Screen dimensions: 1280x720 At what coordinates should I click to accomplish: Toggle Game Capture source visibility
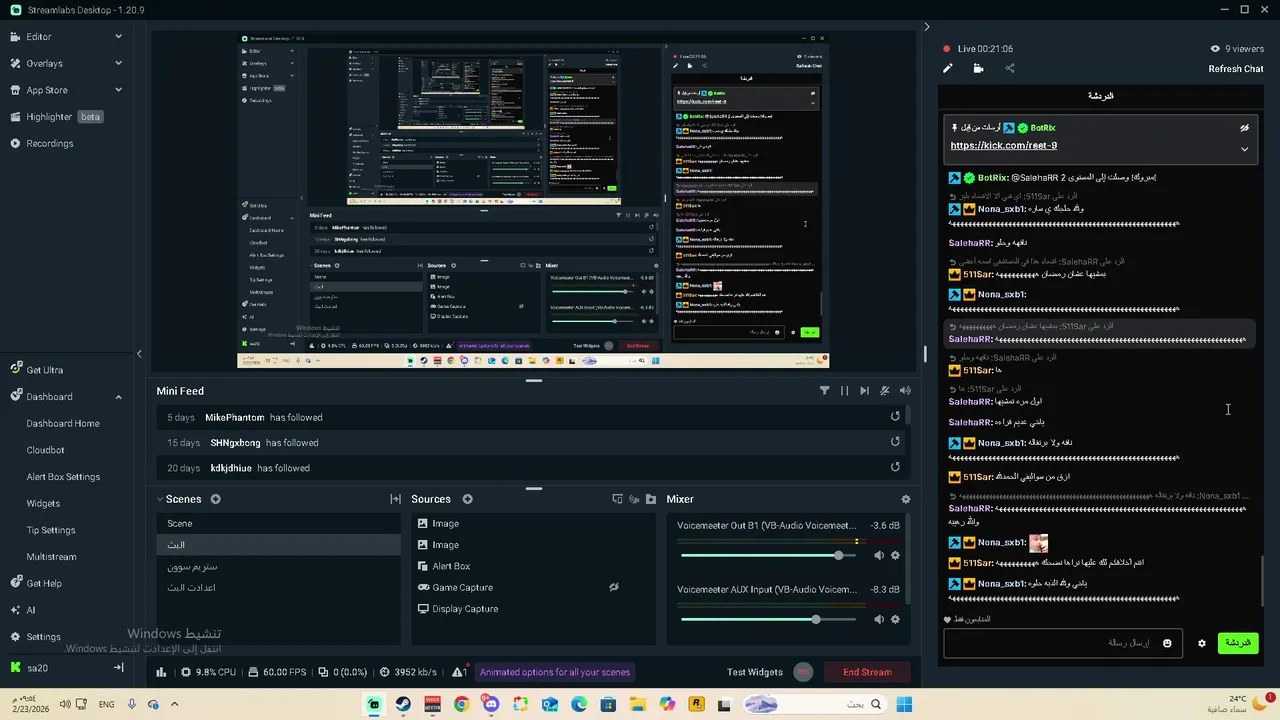pos(614,587)
